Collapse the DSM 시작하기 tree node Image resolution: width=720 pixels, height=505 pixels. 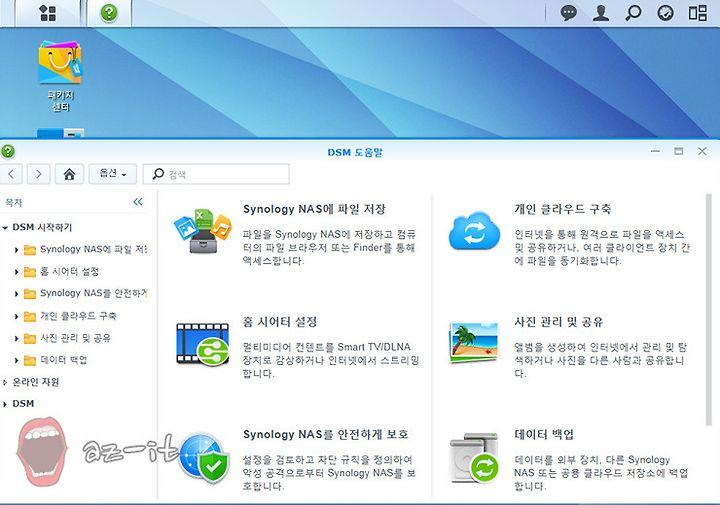(x=5, y=227)
